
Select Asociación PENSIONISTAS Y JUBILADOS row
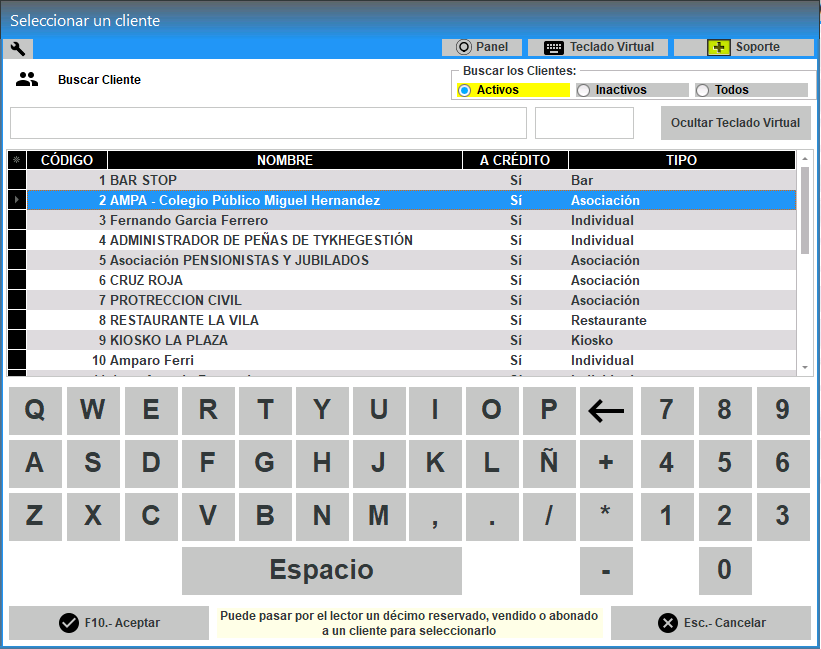(411, 260)
